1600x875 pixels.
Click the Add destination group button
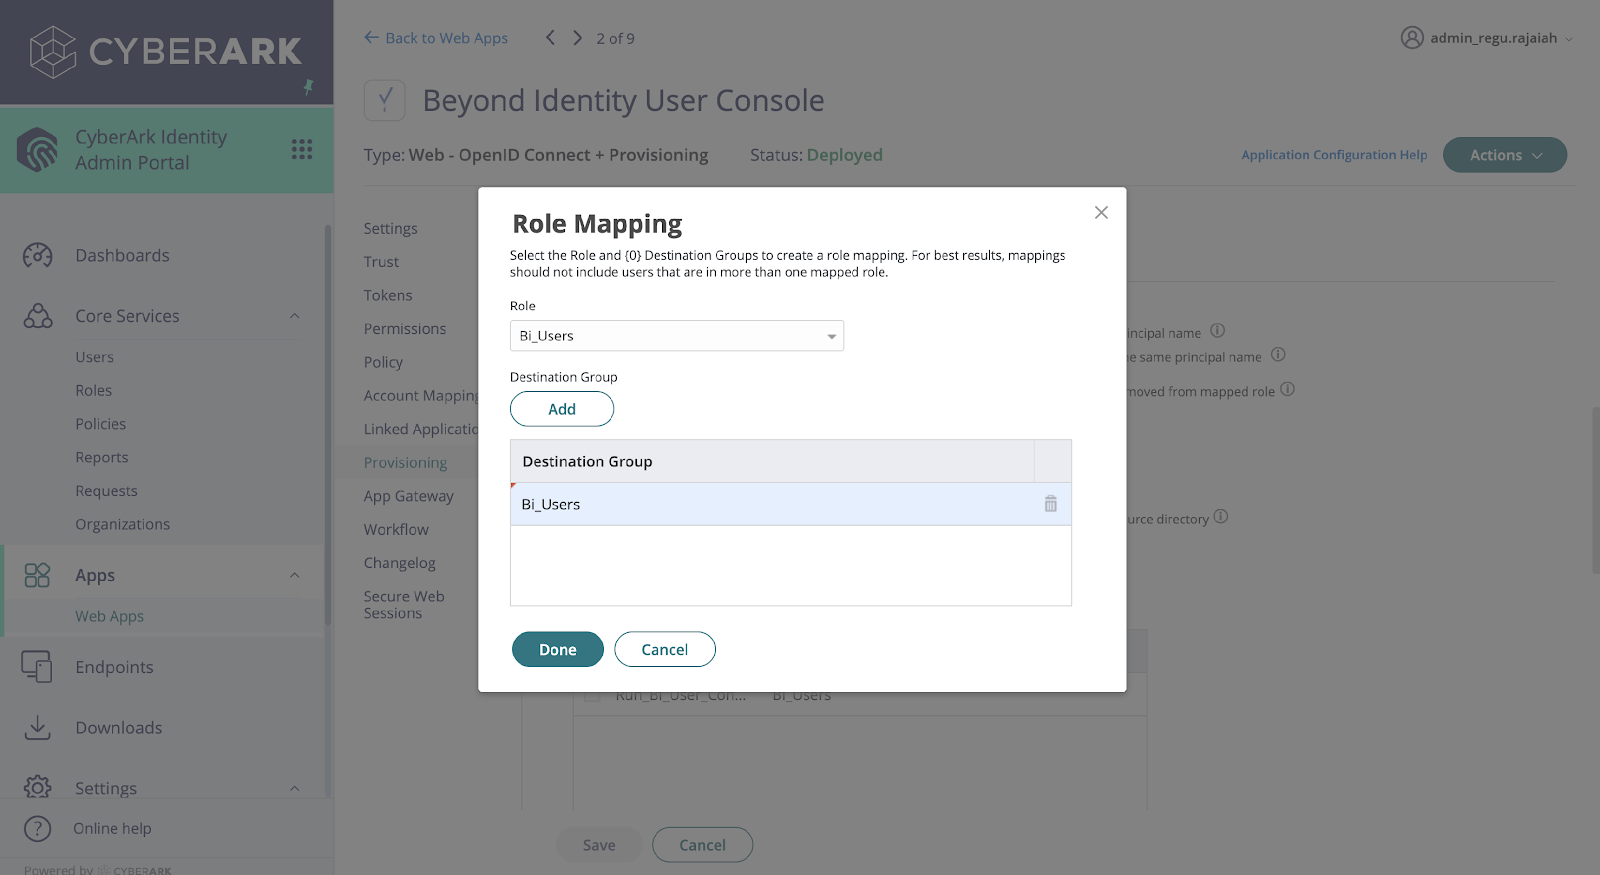(x=562, y=409)
